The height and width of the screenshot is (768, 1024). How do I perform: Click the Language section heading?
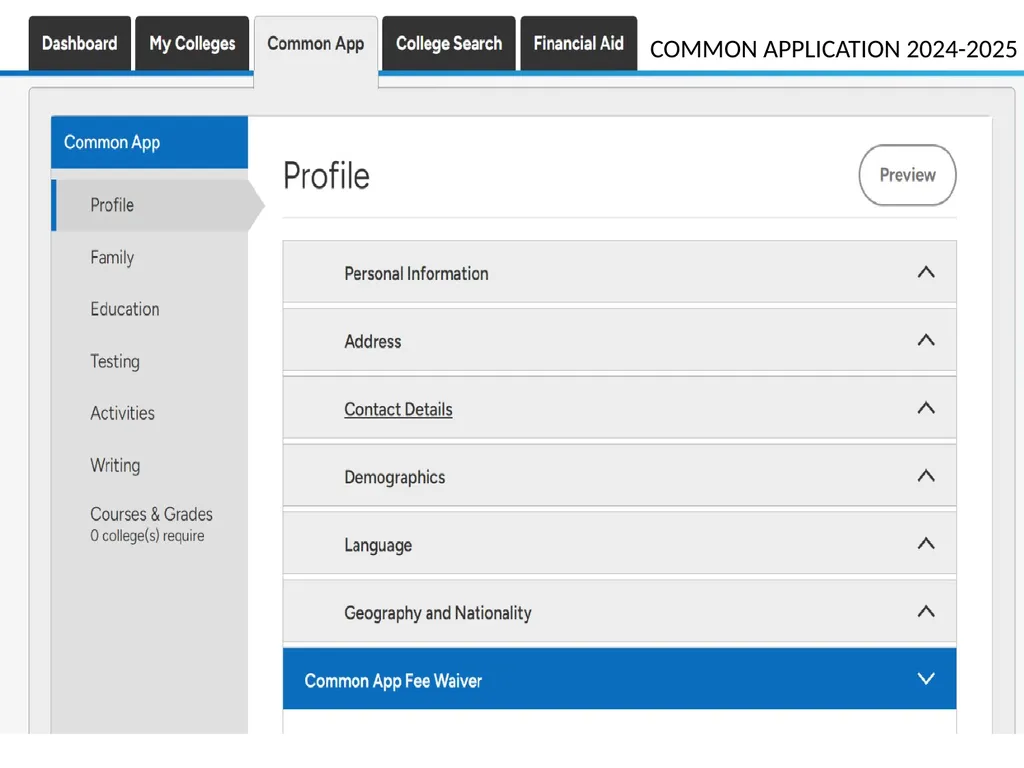(x=378, y=545)
